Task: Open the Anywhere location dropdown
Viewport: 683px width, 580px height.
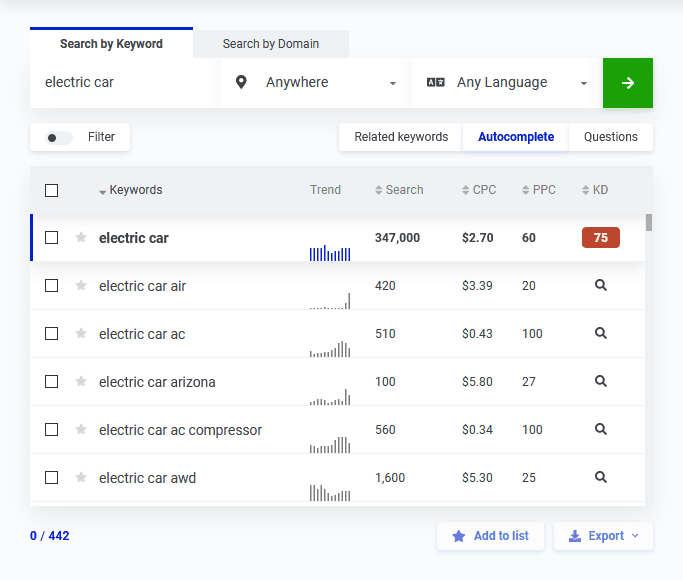Action: tap(316, 82)
